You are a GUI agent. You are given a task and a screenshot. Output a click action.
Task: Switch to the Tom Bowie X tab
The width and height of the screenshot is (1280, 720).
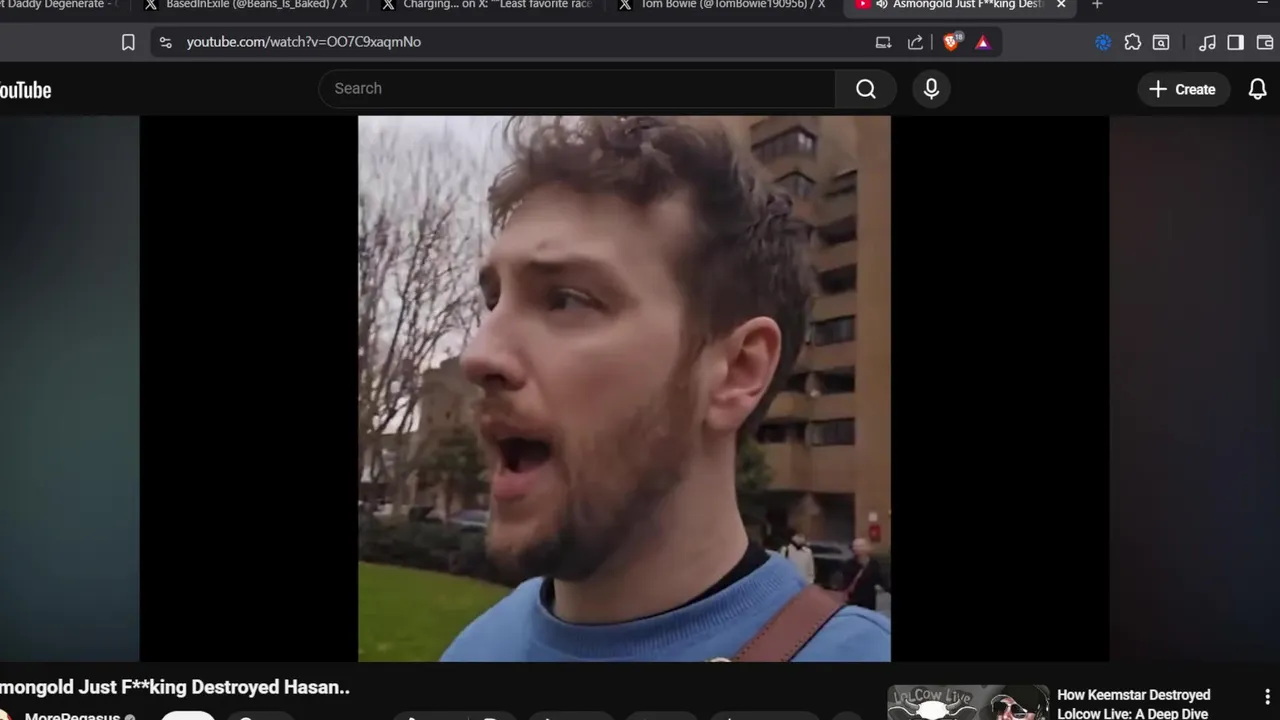(x=723, y=5)
